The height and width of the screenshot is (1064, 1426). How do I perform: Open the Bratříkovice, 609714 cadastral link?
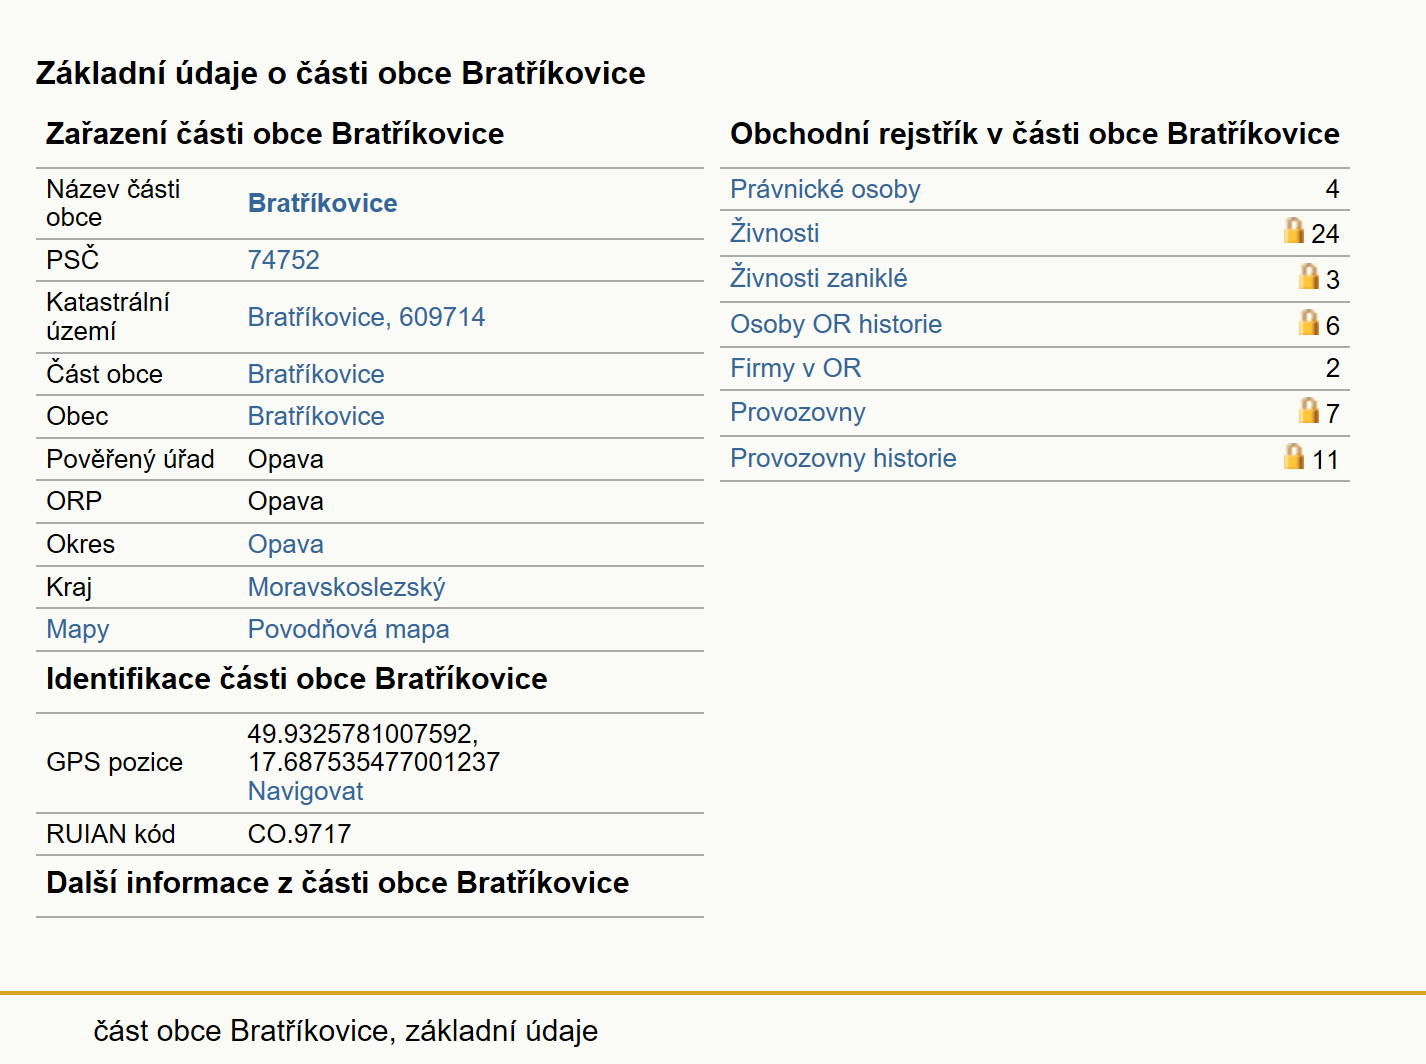coord(366,317)
